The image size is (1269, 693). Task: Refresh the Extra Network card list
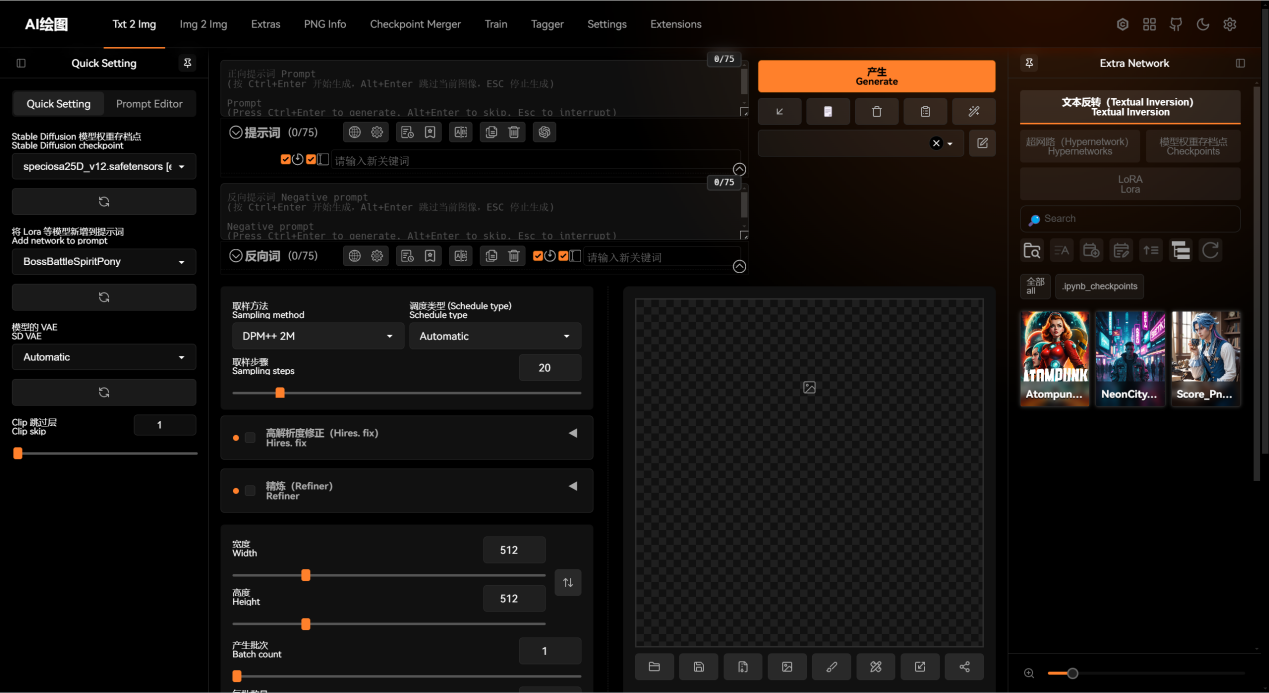[x=1210, y=250]
